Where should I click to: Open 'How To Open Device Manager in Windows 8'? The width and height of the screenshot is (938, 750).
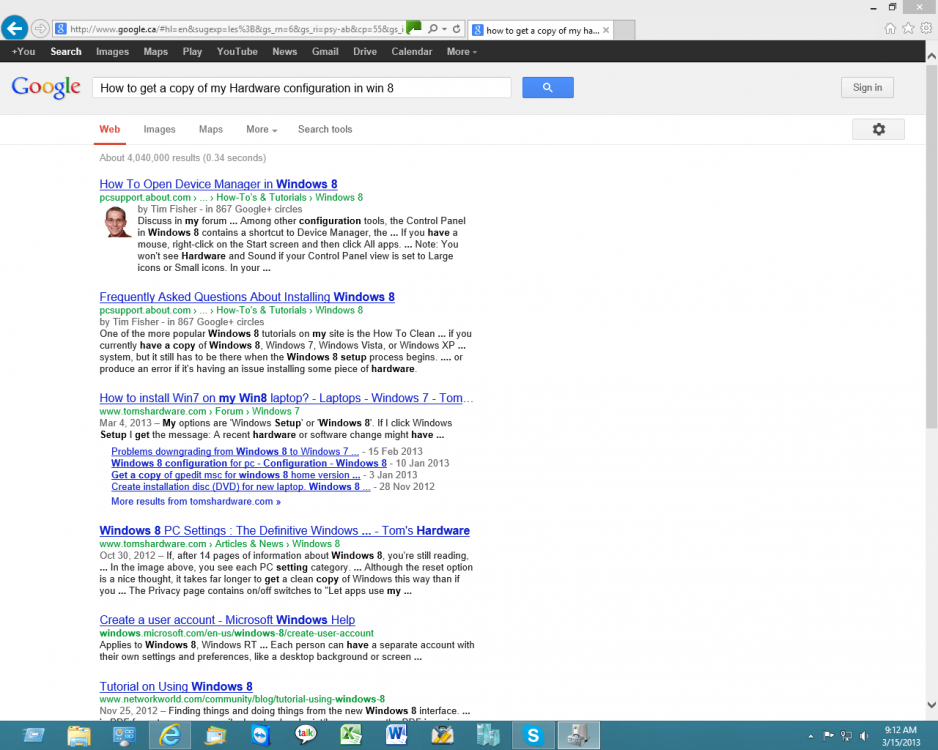point(218,184)
